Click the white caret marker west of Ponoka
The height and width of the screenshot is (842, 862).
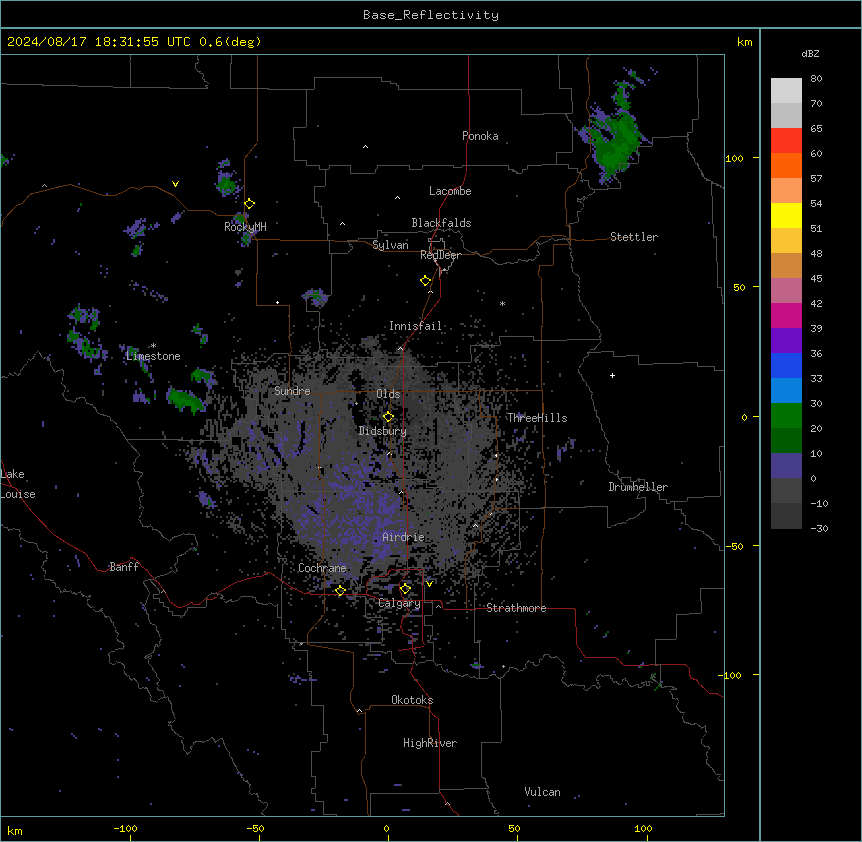pos(365,147)
